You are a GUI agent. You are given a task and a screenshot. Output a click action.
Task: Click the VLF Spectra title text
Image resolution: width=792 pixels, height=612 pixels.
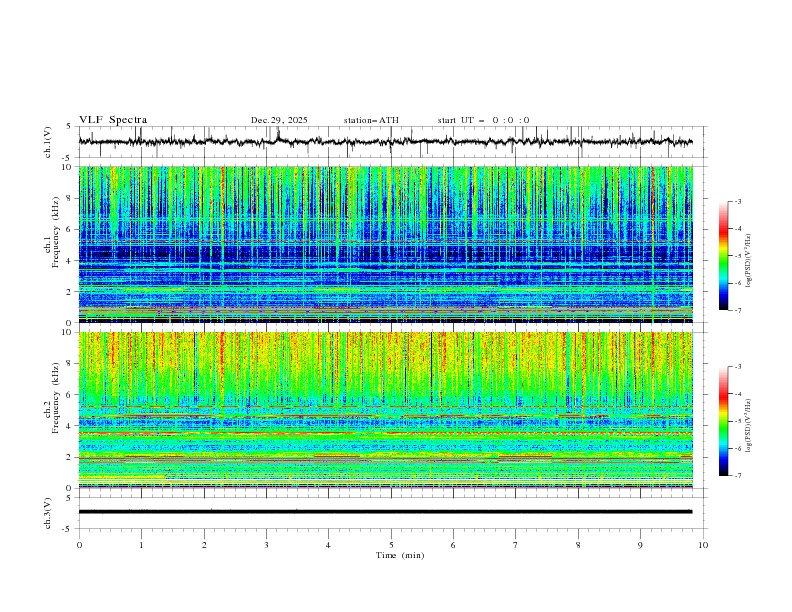tap(113, 120)
